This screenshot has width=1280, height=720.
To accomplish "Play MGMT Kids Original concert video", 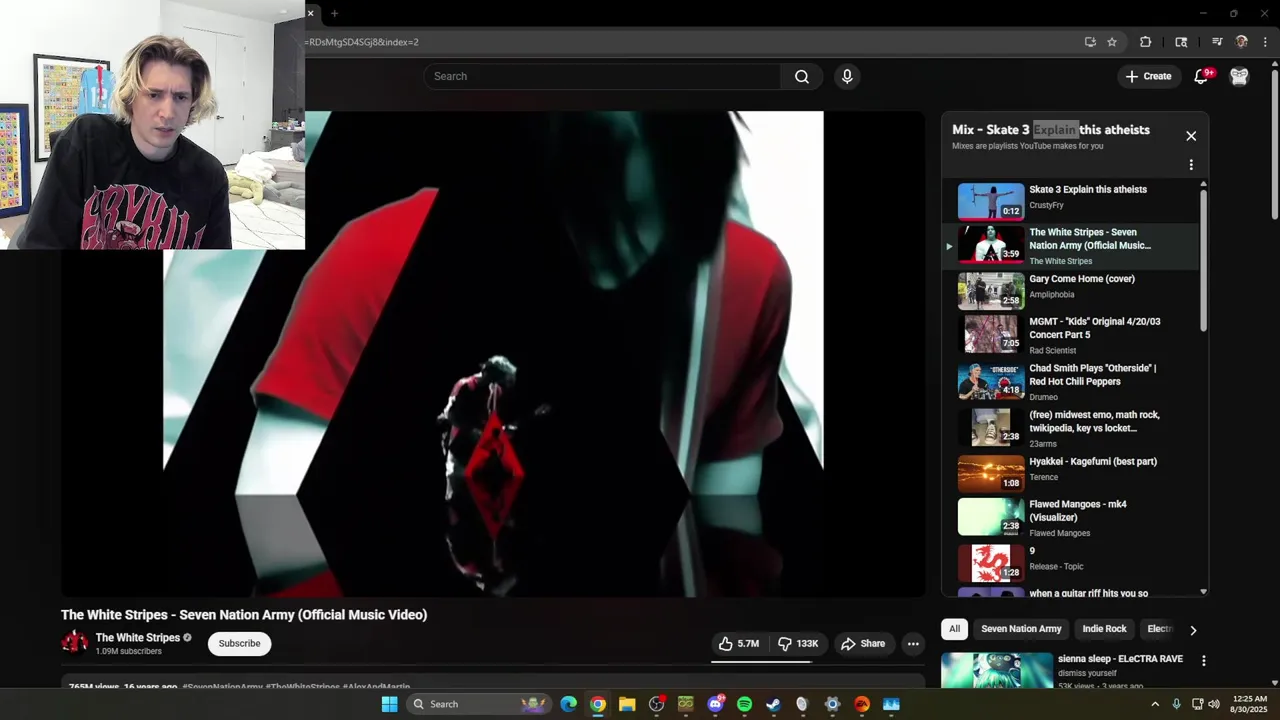I will point(1070,335).
